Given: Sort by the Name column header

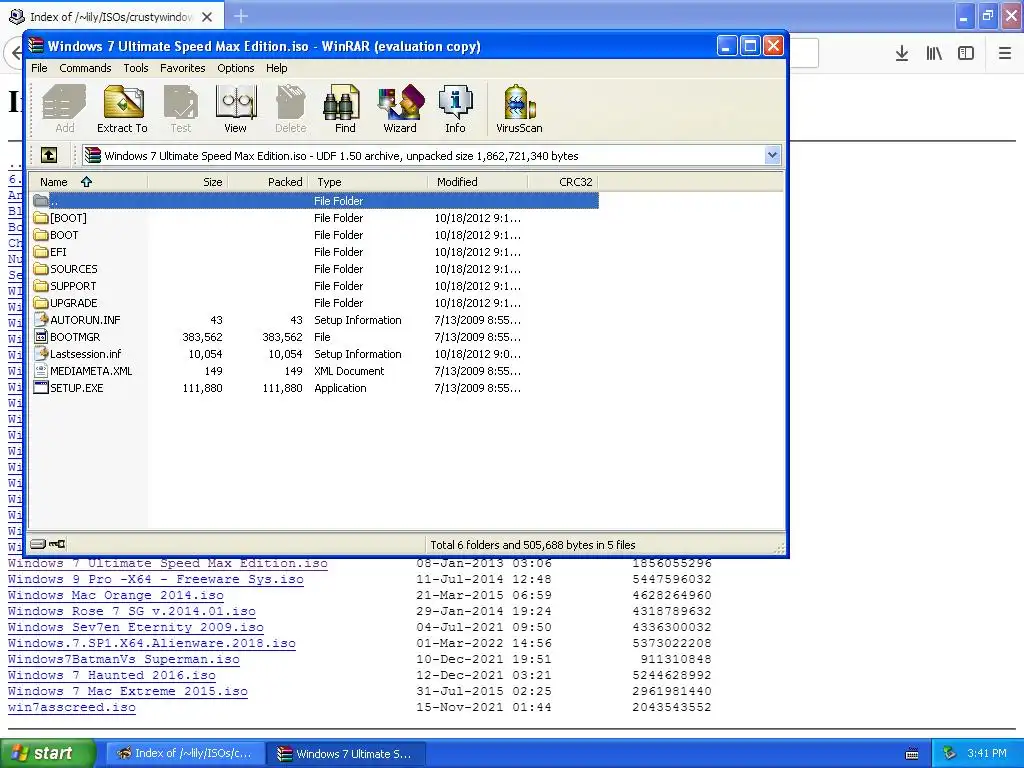Looking at the screenshot, I should (88, 182).
